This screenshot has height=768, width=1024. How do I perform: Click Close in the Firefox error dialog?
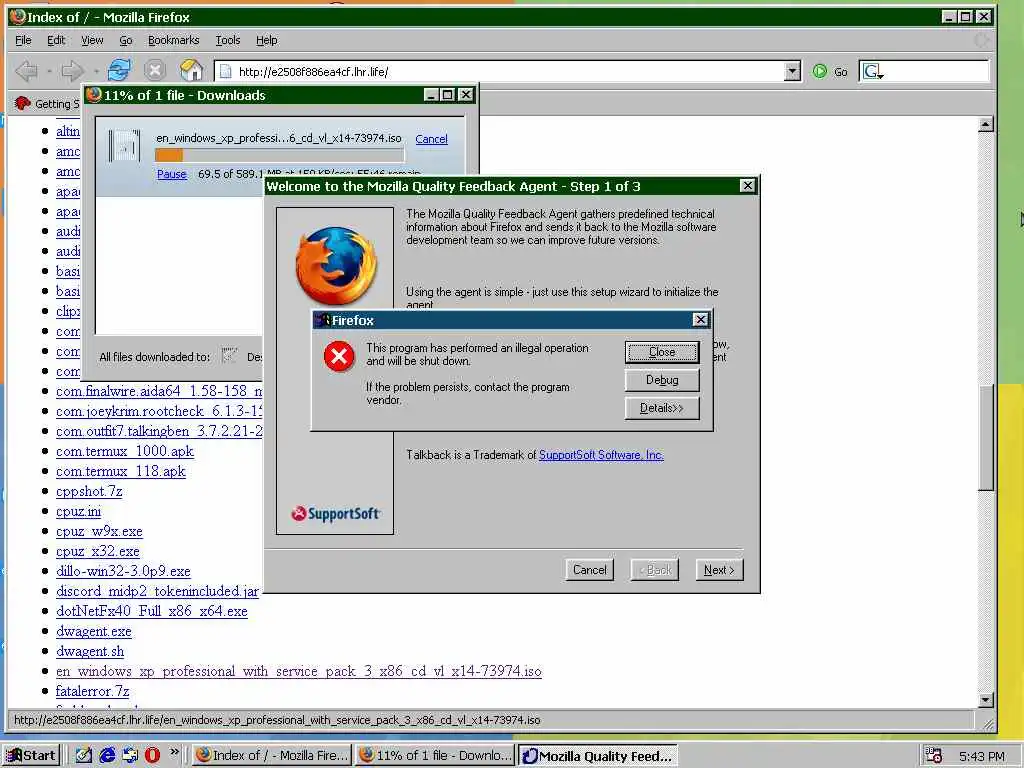(x=662, y=352)
